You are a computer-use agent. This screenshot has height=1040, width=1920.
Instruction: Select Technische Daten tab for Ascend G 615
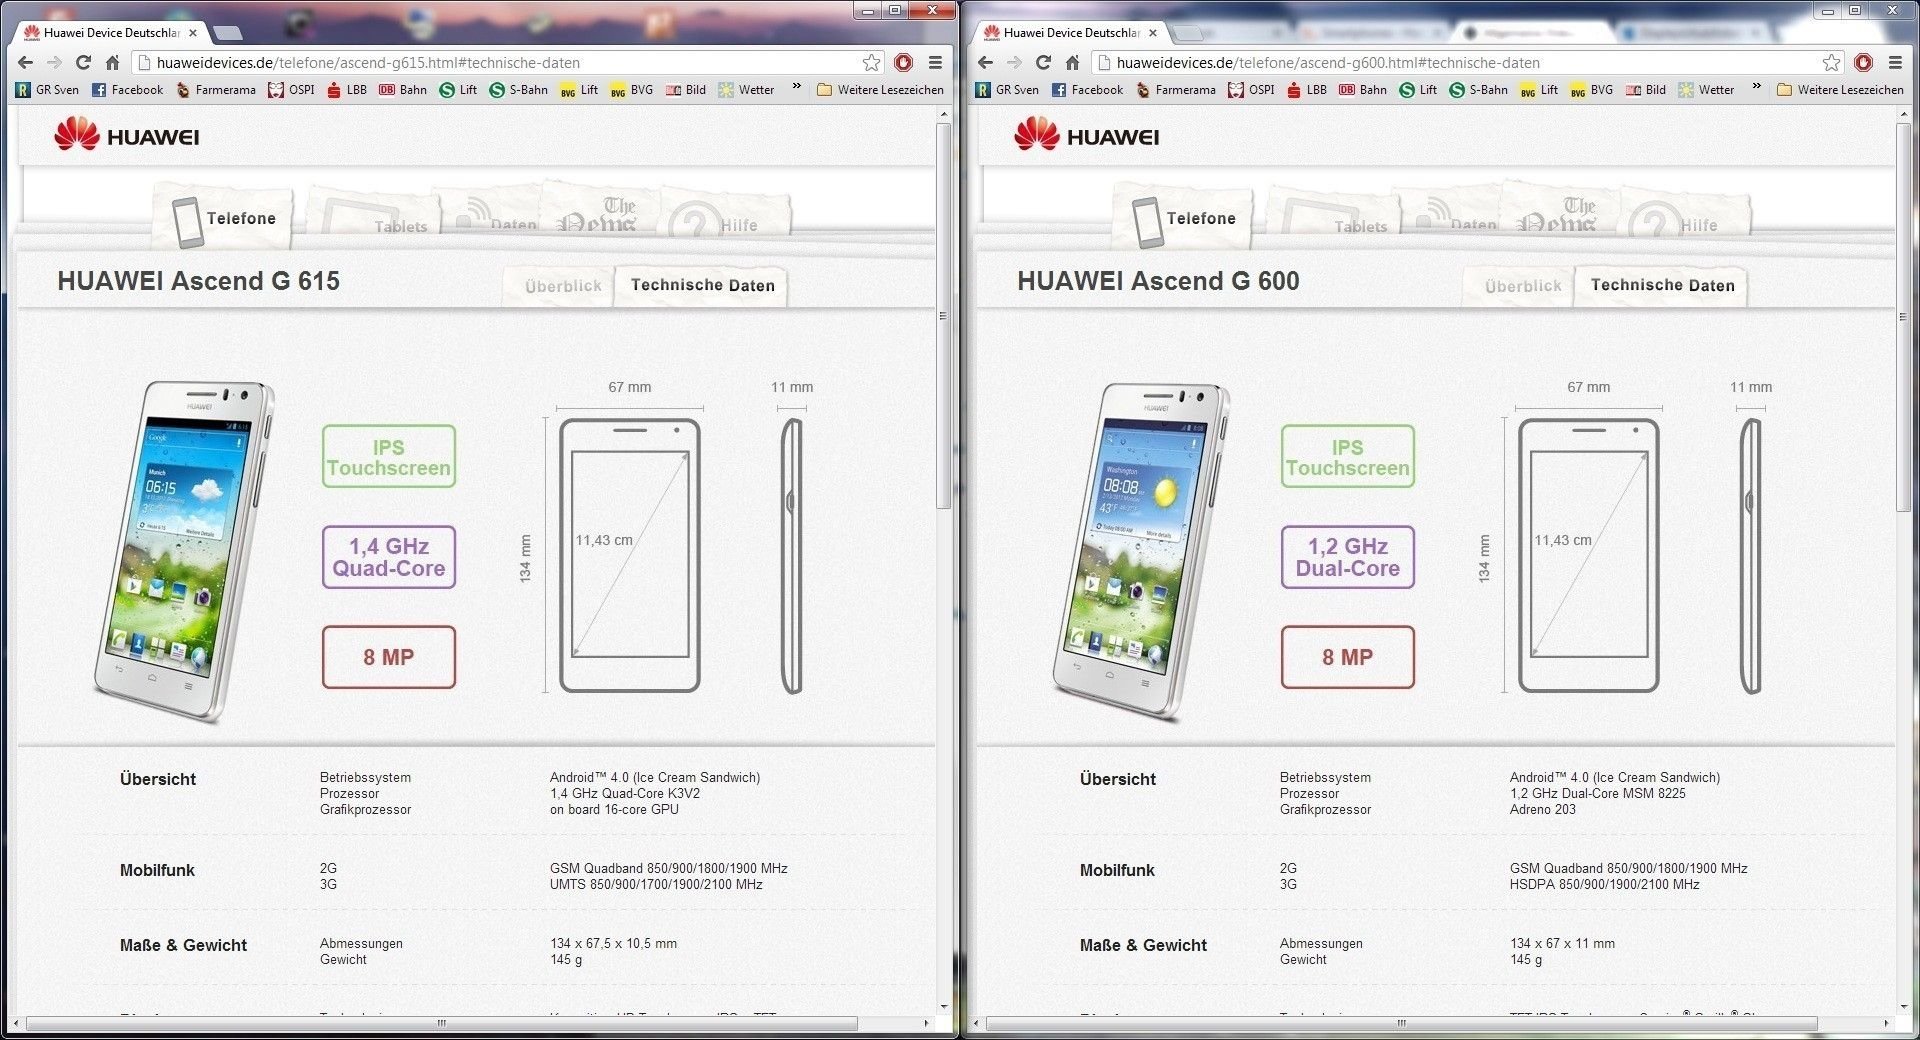[702, 285]
